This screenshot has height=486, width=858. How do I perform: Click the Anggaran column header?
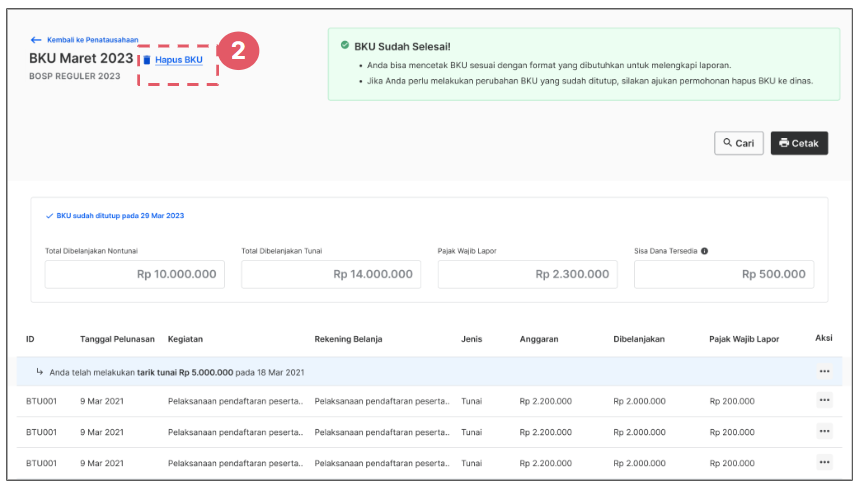click(x=539, y=339)
